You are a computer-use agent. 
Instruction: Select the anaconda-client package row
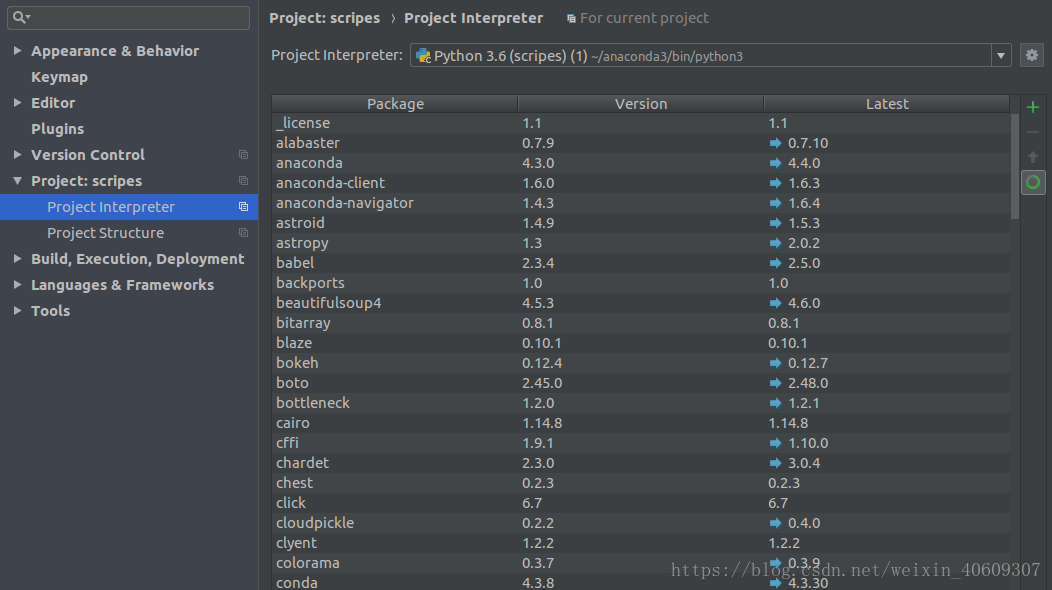641,183
